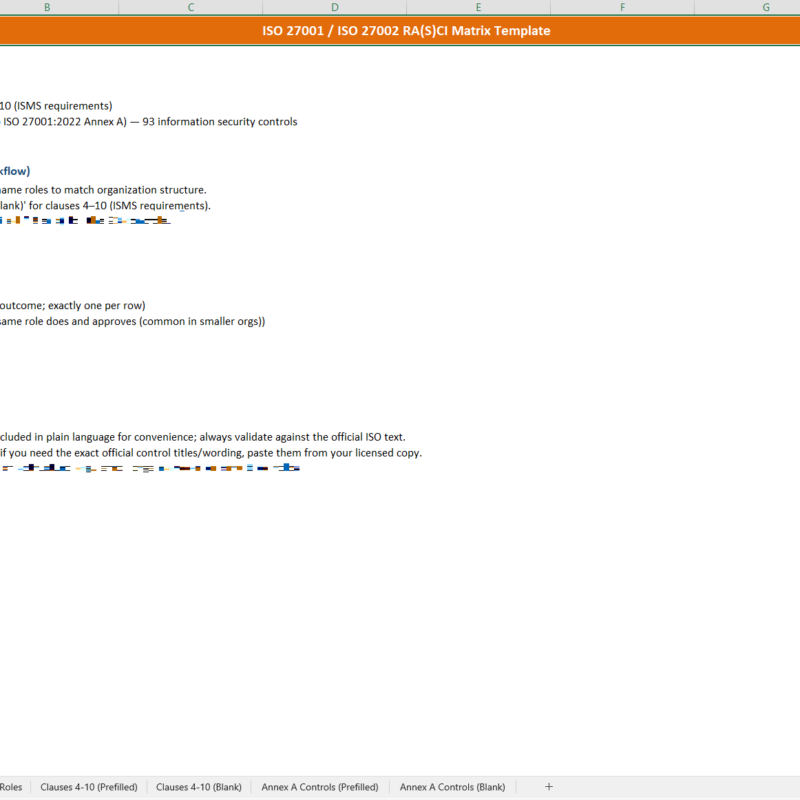
Task: Select the column B header
Action: [x=46, y=7]
